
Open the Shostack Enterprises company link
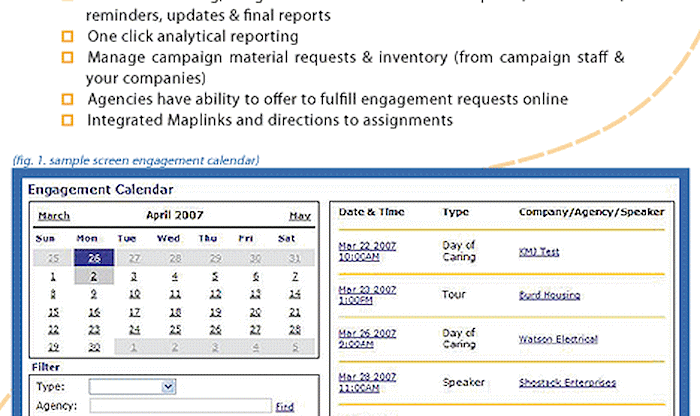point(567,382)
